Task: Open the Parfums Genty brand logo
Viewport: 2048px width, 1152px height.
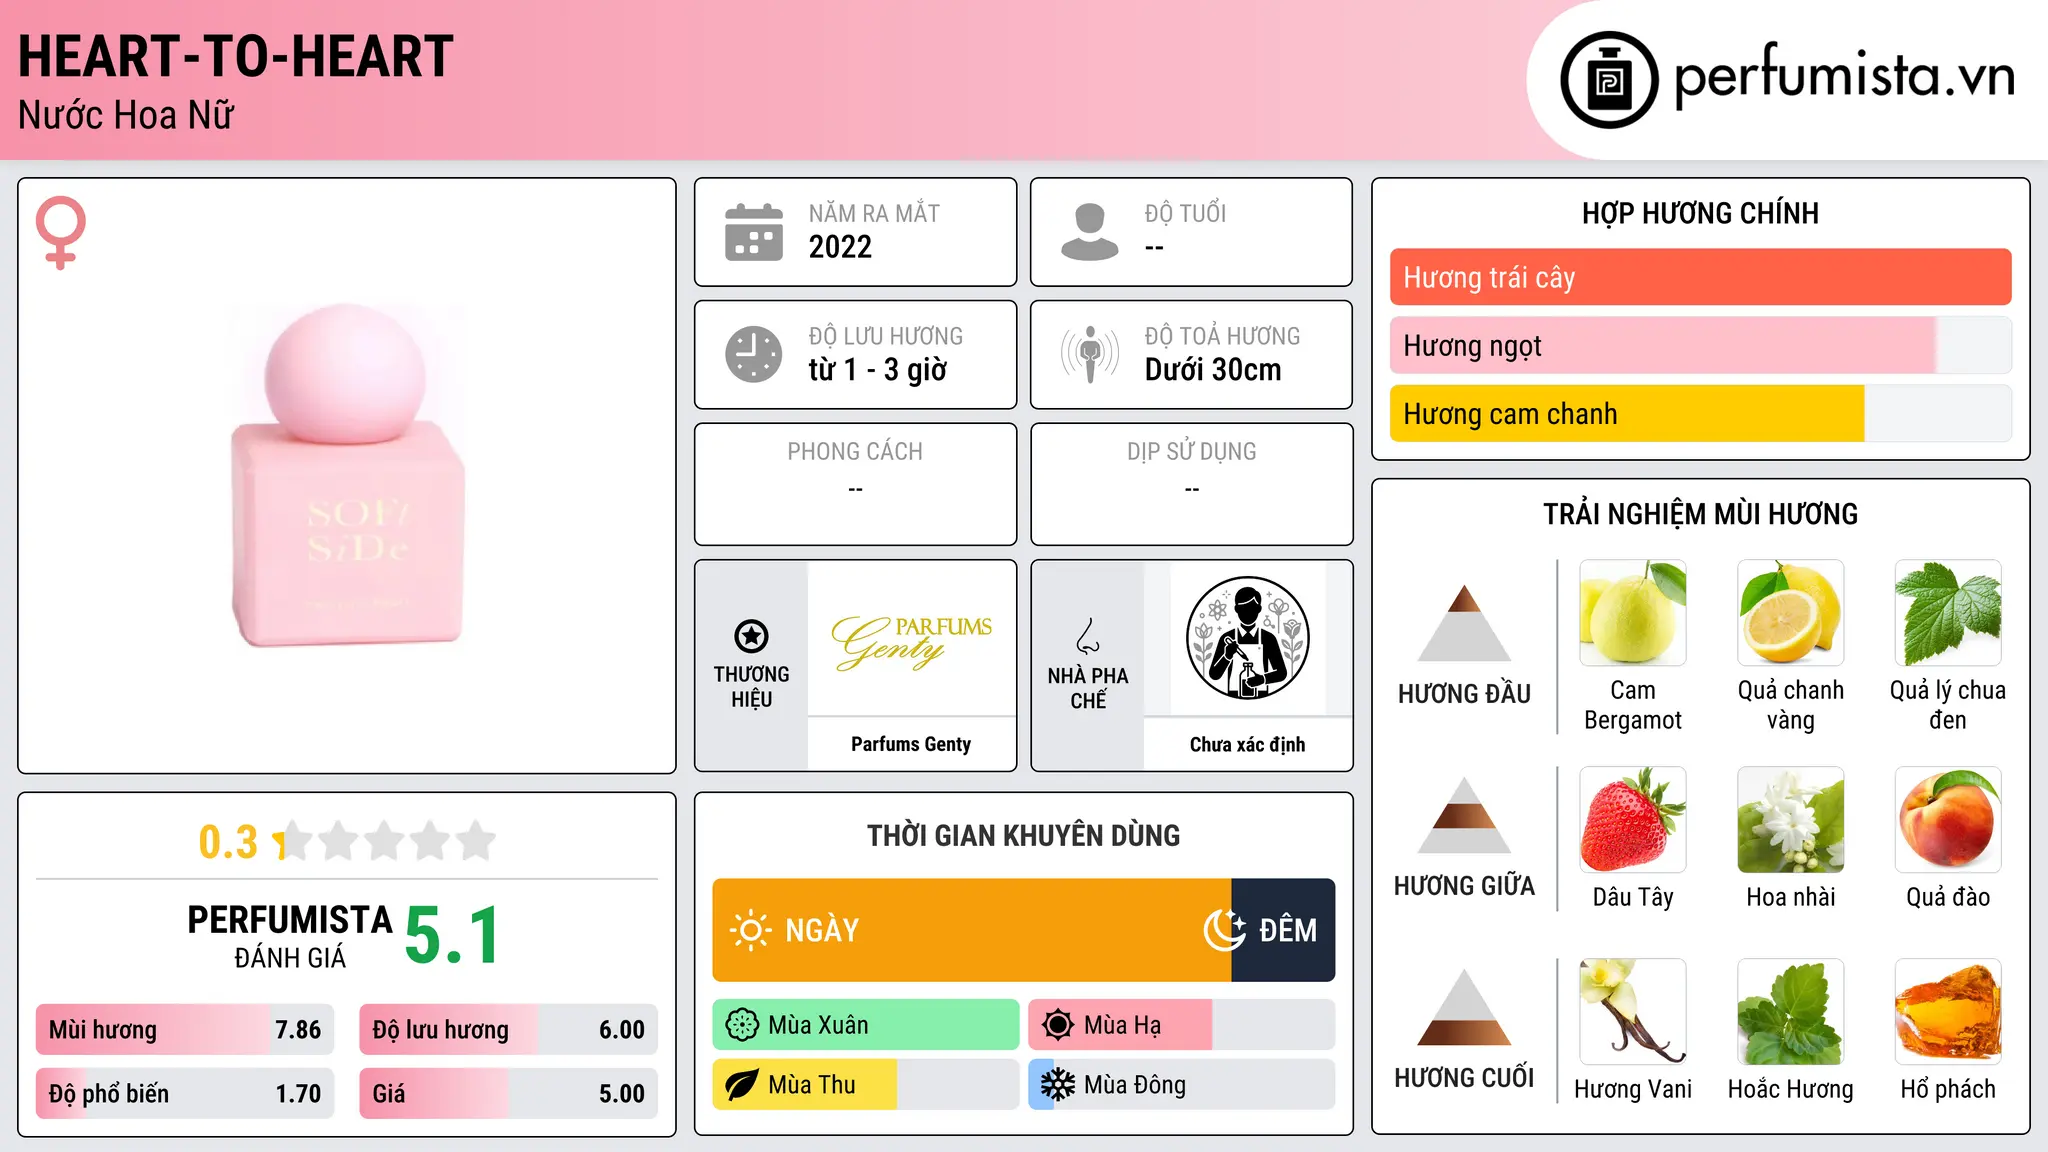Action: 911,641
